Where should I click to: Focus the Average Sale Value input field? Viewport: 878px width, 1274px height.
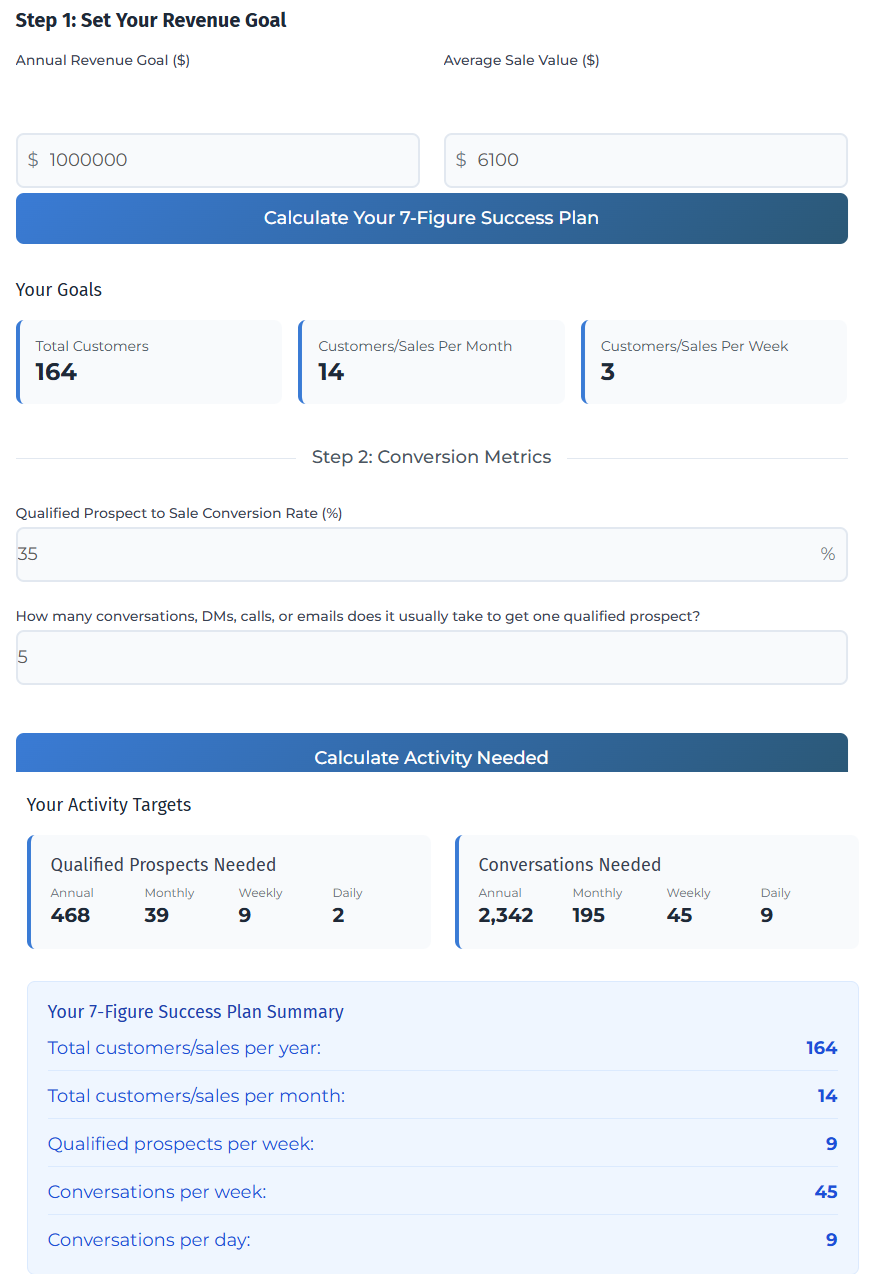(x=658, y=160)
